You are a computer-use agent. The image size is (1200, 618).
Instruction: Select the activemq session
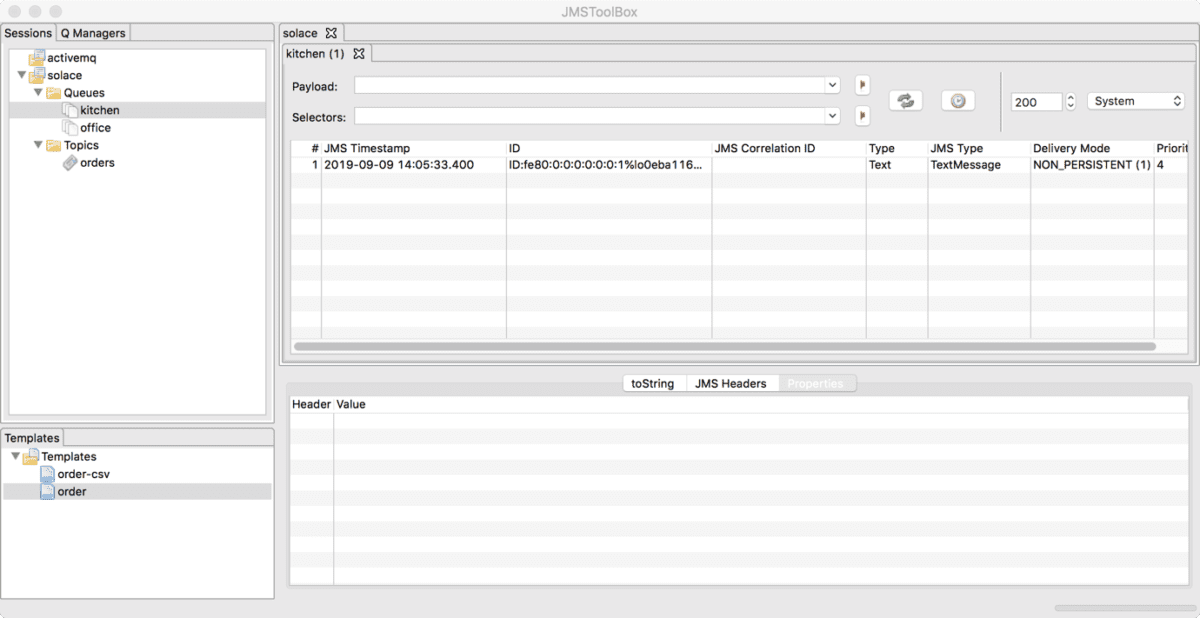[72, 57]
